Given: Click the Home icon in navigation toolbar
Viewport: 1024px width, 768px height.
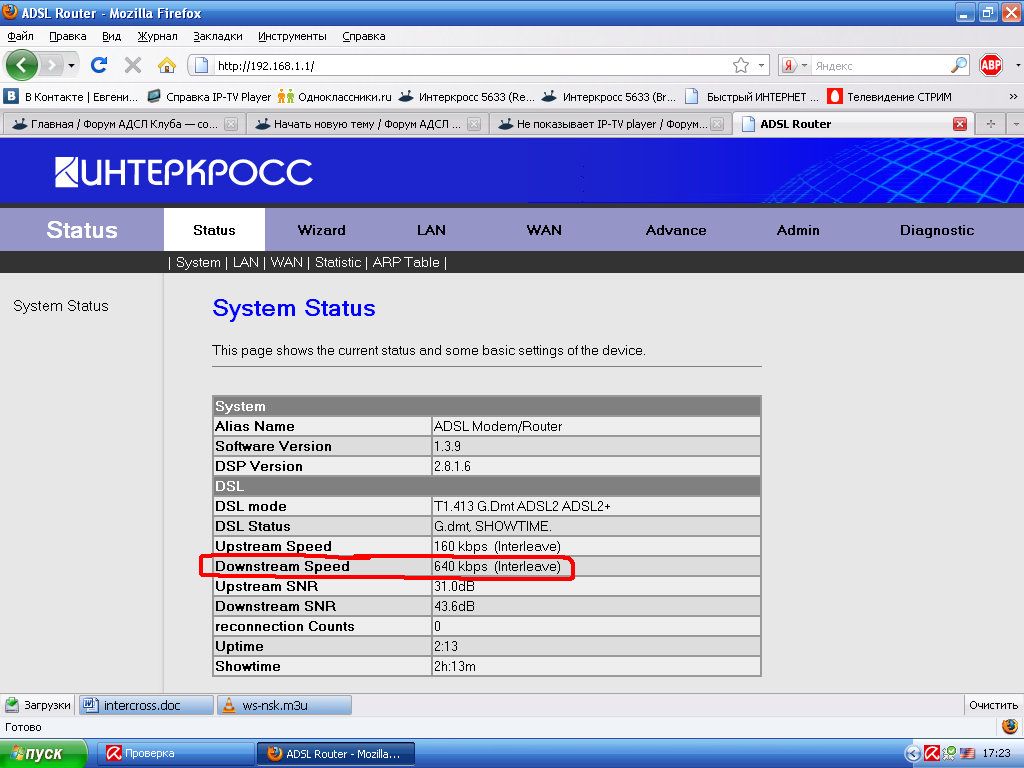Looking at the screenshot, I should click(167, 65).
